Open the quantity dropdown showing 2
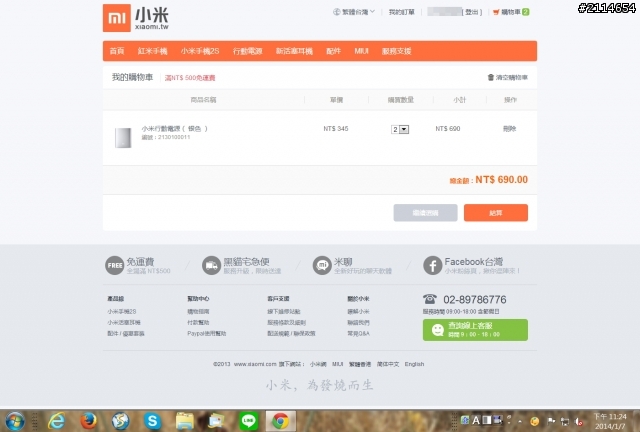 400,129
